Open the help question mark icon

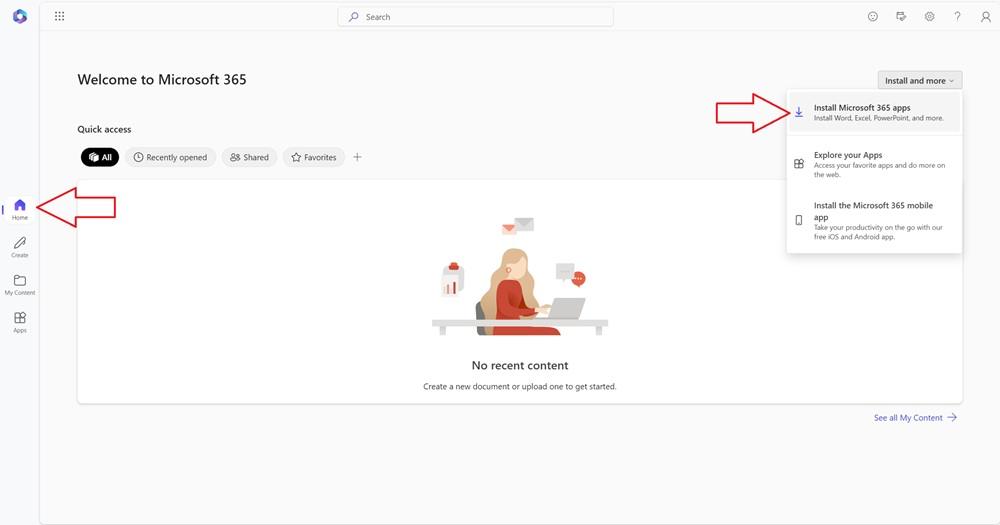tap(957, 17)
